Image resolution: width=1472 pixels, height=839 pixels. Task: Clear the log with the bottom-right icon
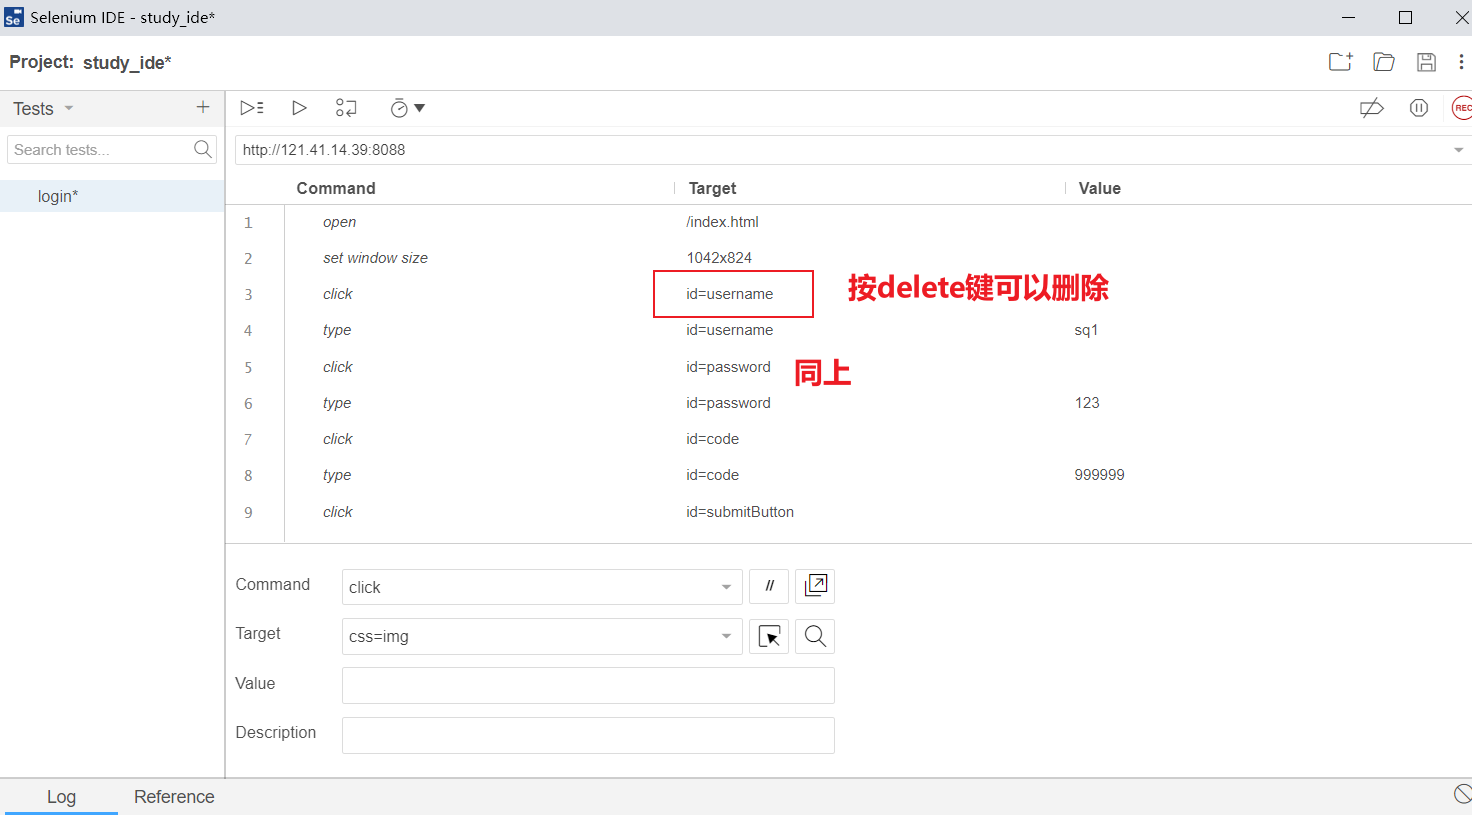point(1462,794)
